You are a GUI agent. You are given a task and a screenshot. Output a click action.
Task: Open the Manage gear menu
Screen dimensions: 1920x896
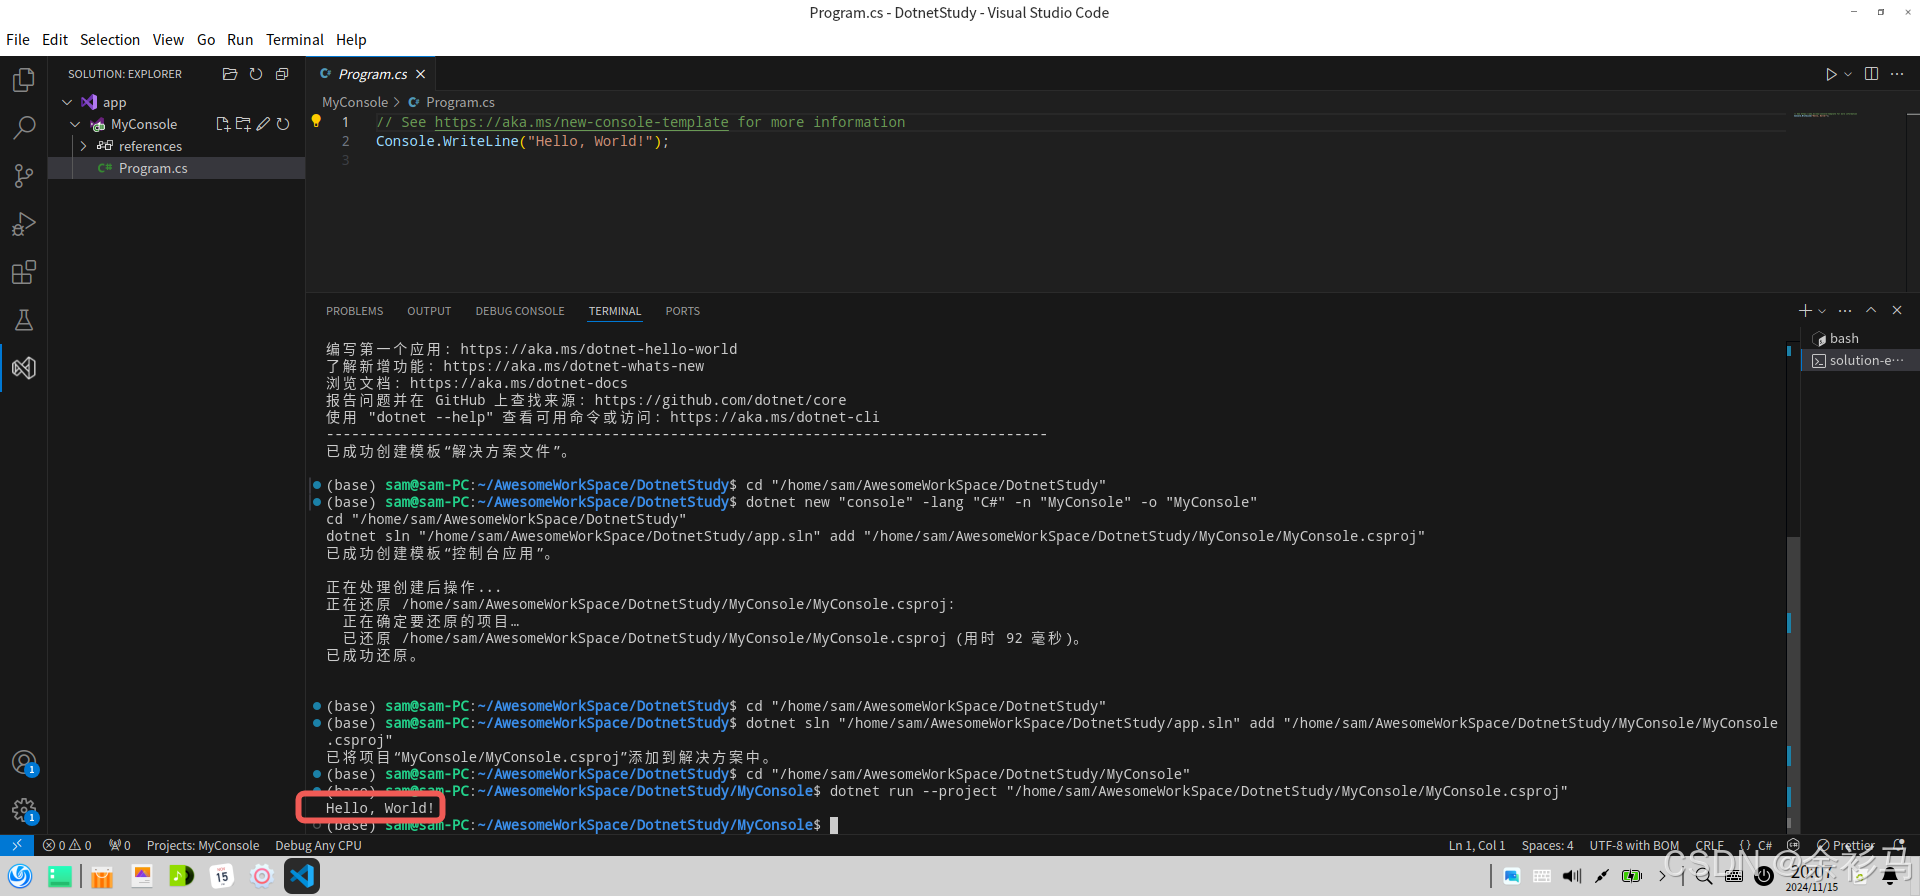point(24,811)
